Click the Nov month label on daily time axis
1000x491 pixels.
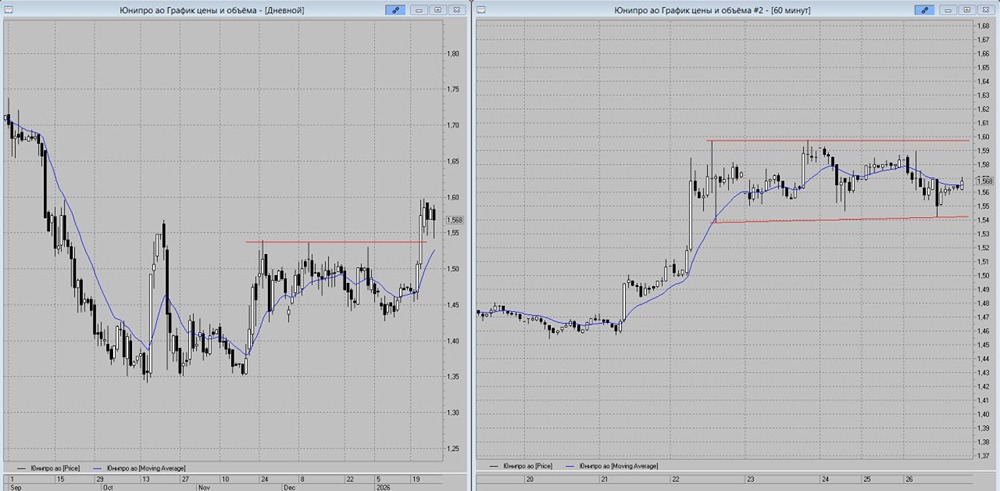pyautogui.click(x=204, y=487)
